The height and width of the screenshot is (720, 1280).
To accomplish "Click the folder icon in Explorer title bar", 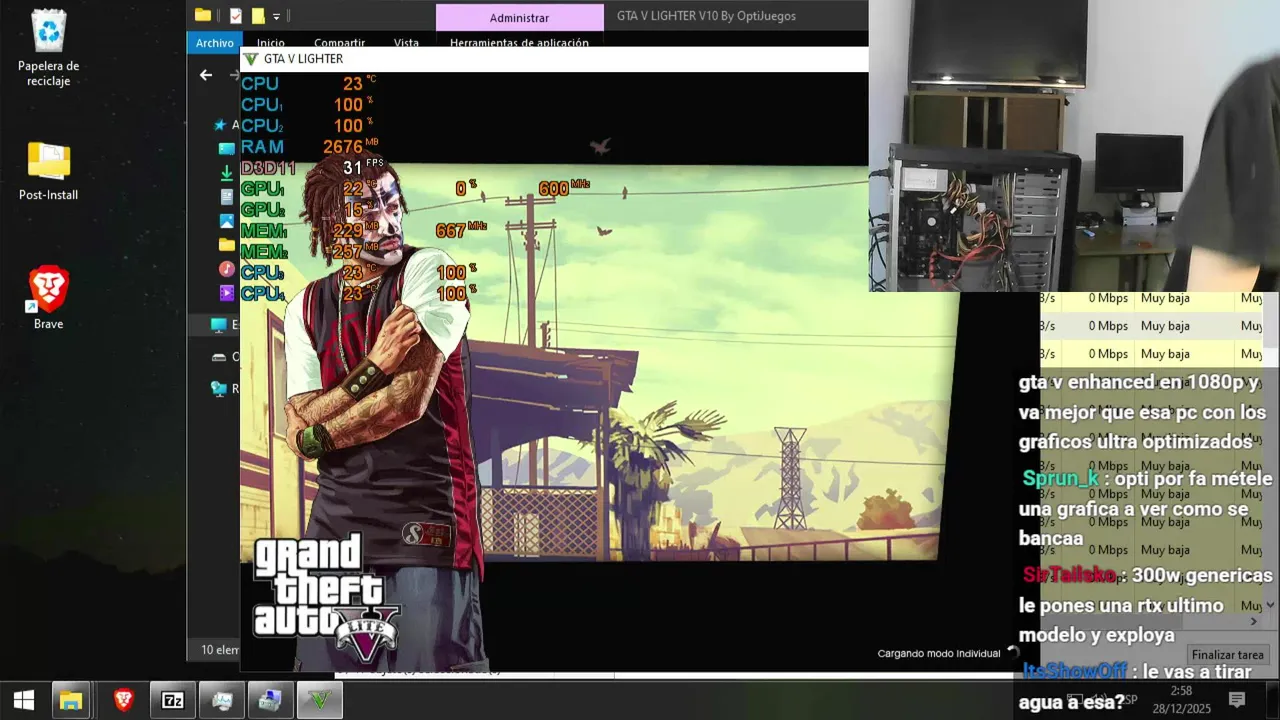I will tap(203, 15).
